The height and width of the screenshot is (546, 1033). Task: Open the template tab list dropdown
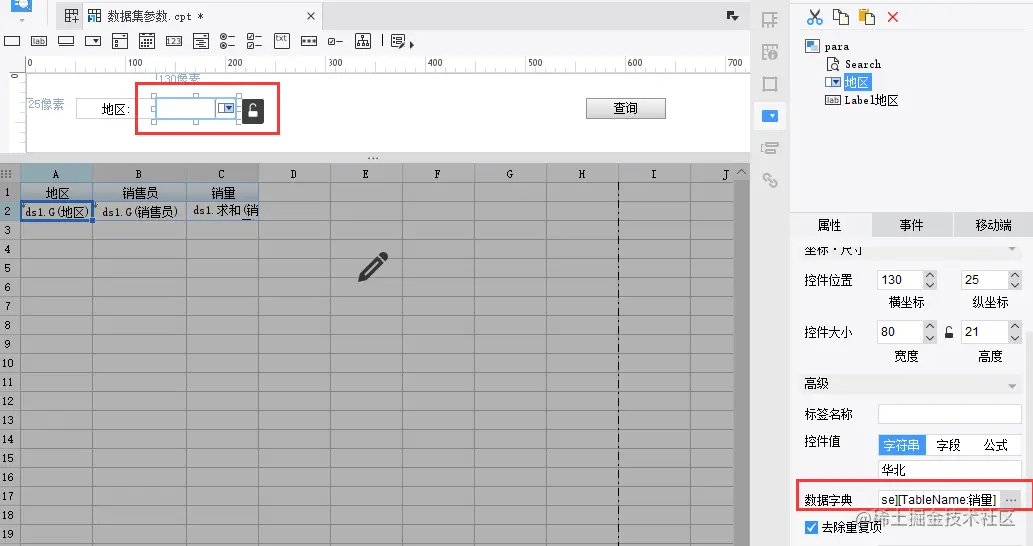click(x=732, y=16)
